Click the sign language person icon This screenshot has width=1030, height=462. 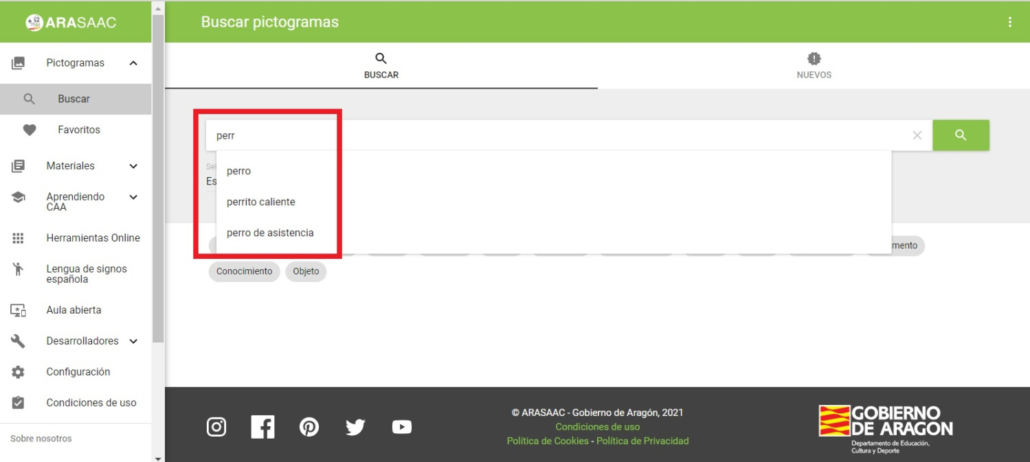point(18,269)
